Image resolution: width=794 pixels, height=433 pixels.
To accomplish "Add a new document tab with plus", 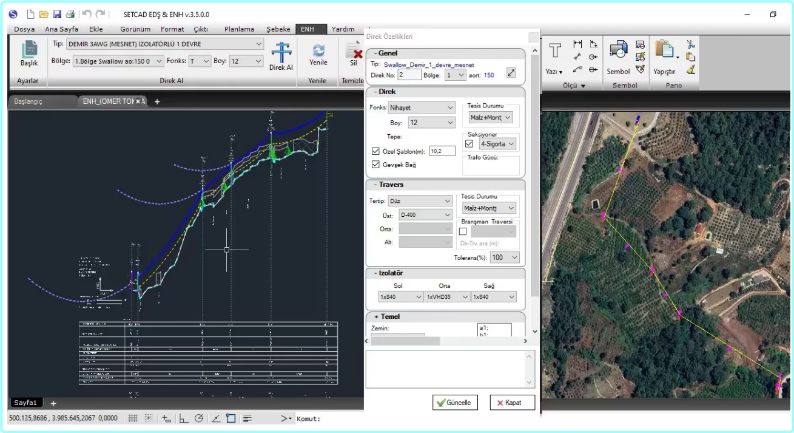I will tap(157, 102).
